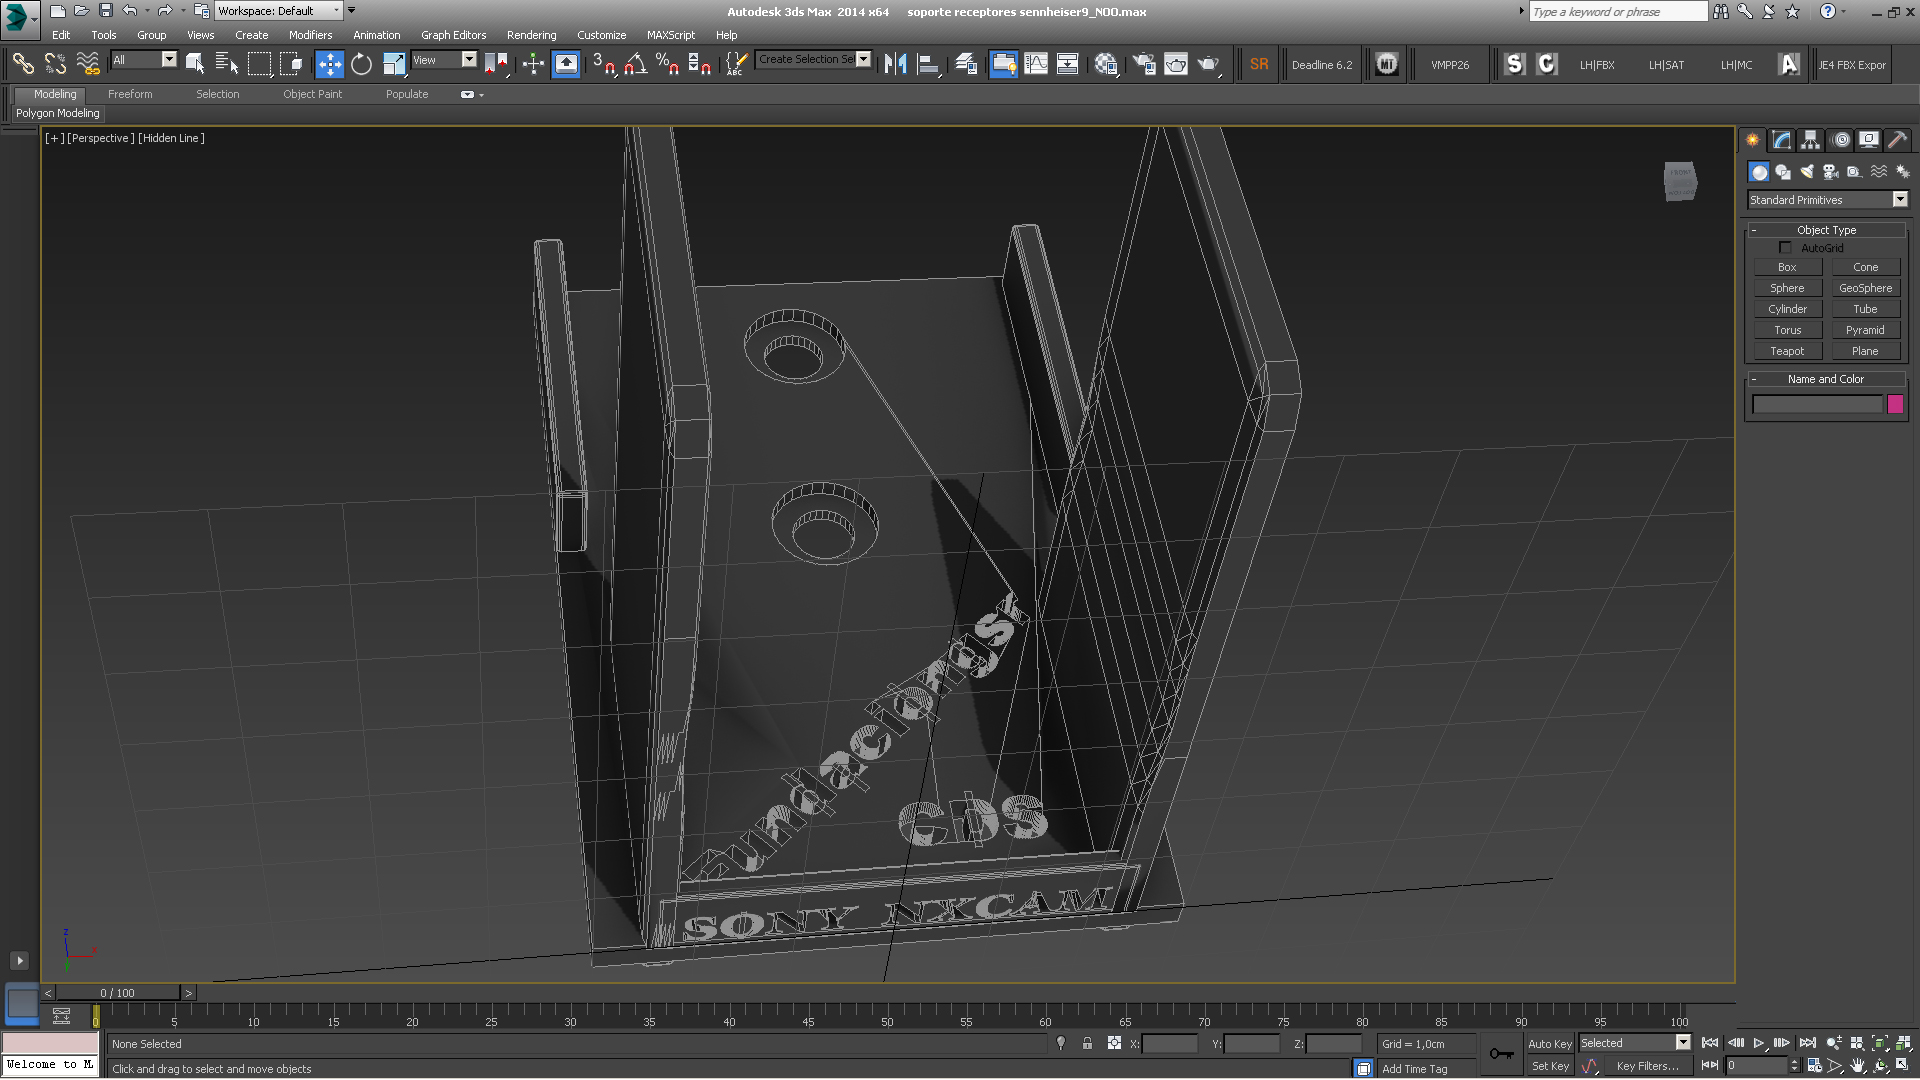Click the Bind to Space Warp icon

[88, 64]
